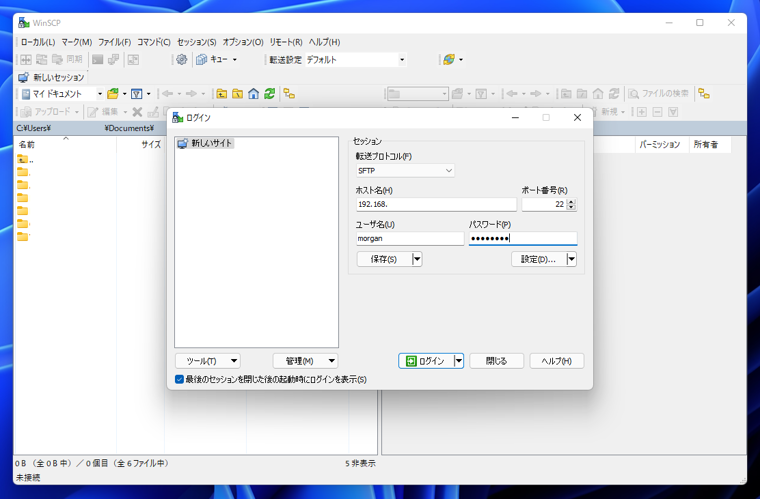760x499 pixels.
Task: Click the compare directories icon in WinSCP toolbar
Action: [26, 60]
